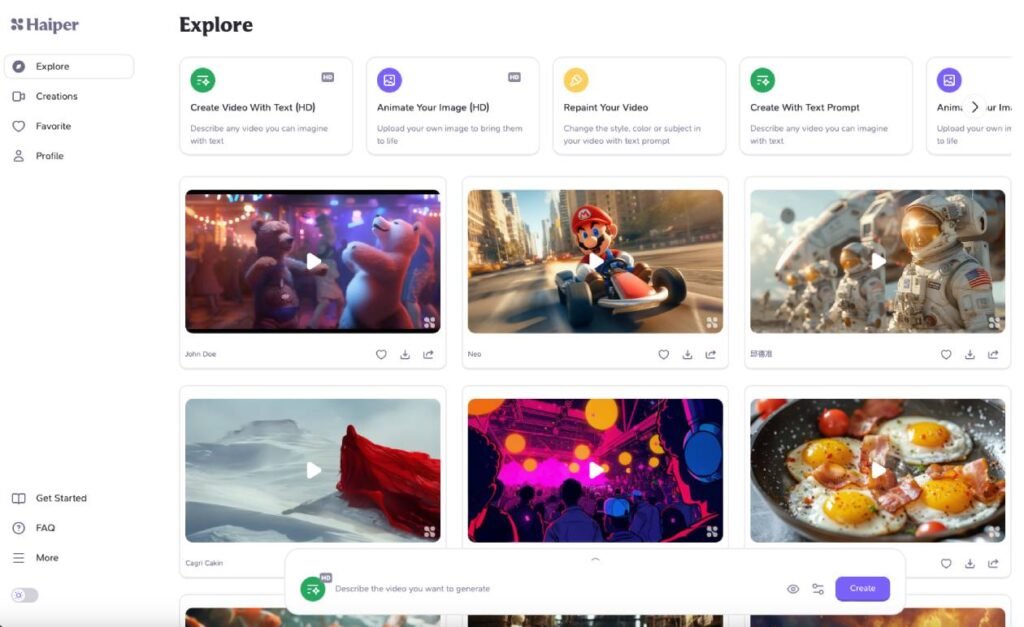The image size is (1024, 627).
Task: Click the Haiper watermark on concert video
Action: (x=712, y=532)
